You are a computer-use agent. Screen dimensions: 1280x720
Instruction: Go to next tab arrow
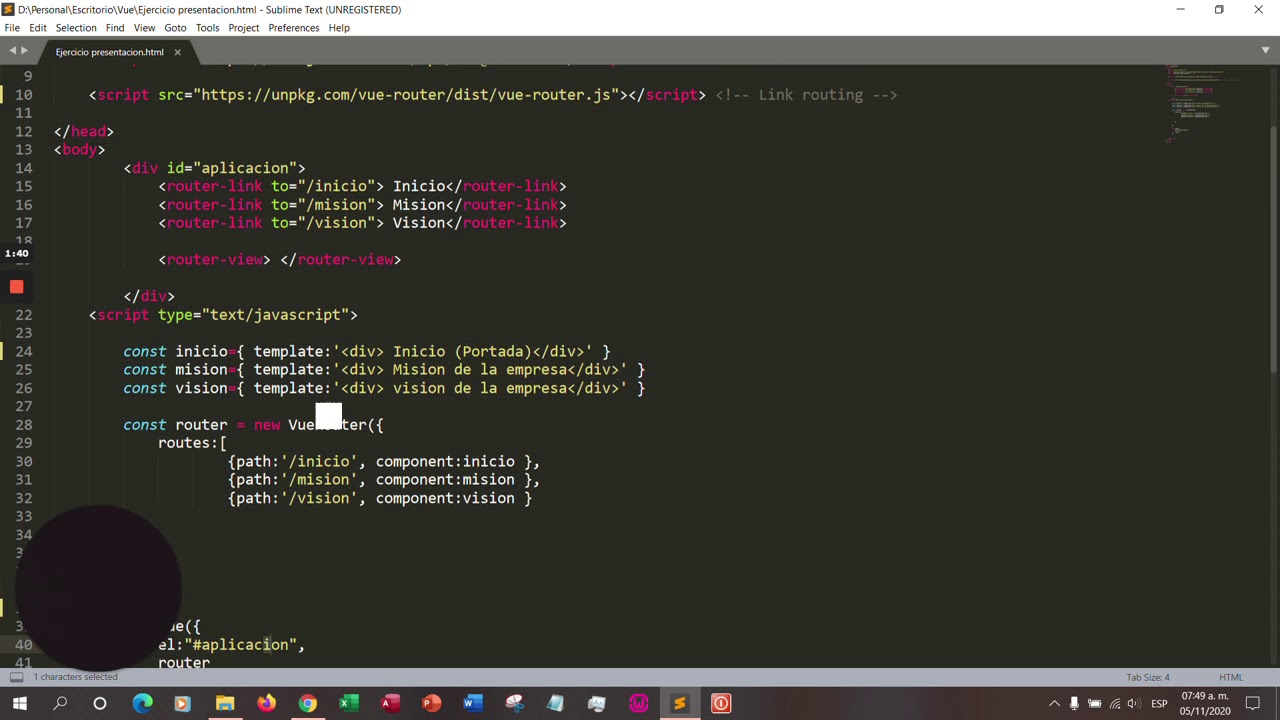pos(25,50)
